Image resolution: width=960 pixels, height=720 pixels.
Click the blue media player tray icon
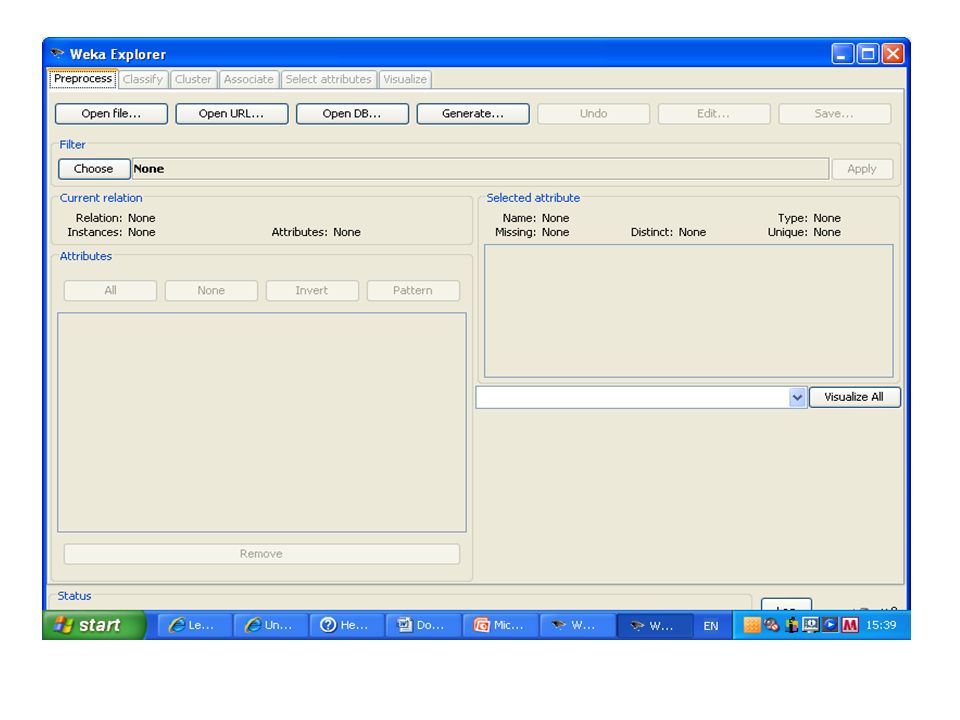[x=830, y=625]
